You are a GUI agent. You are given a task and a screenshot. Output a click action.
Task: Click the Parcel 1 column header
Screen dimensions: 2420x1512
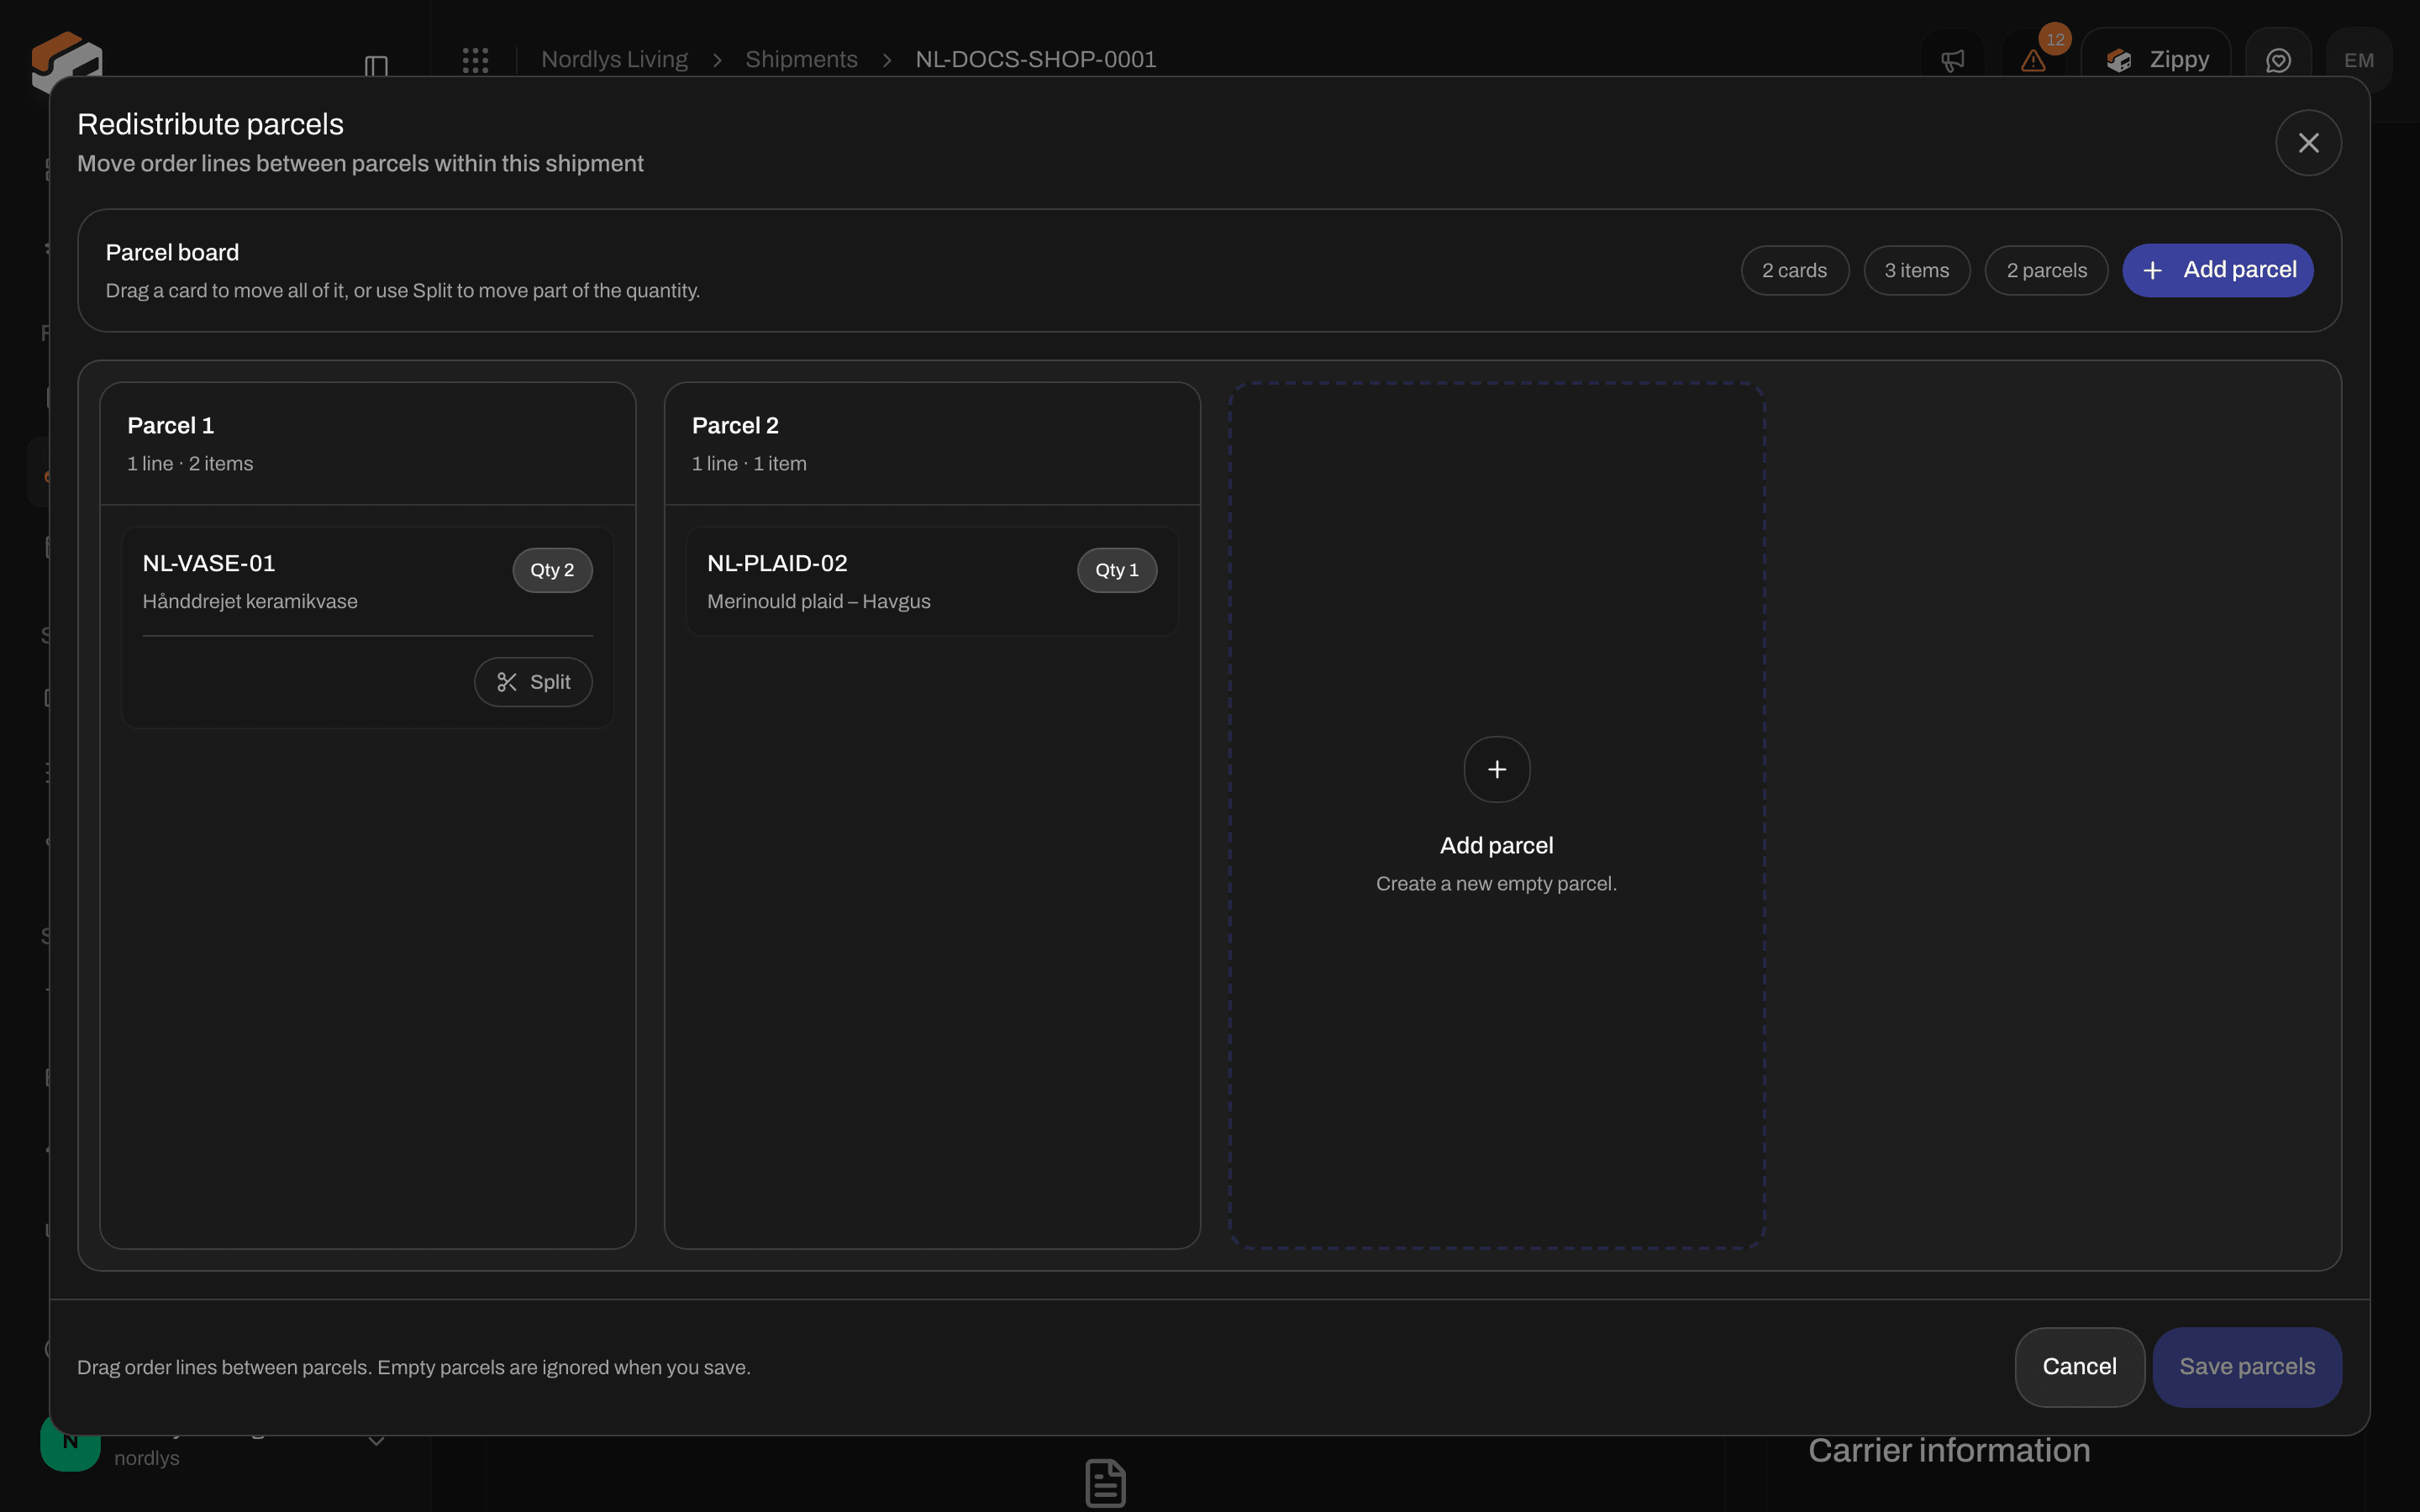pyautogui.click(x=367, y=443)
